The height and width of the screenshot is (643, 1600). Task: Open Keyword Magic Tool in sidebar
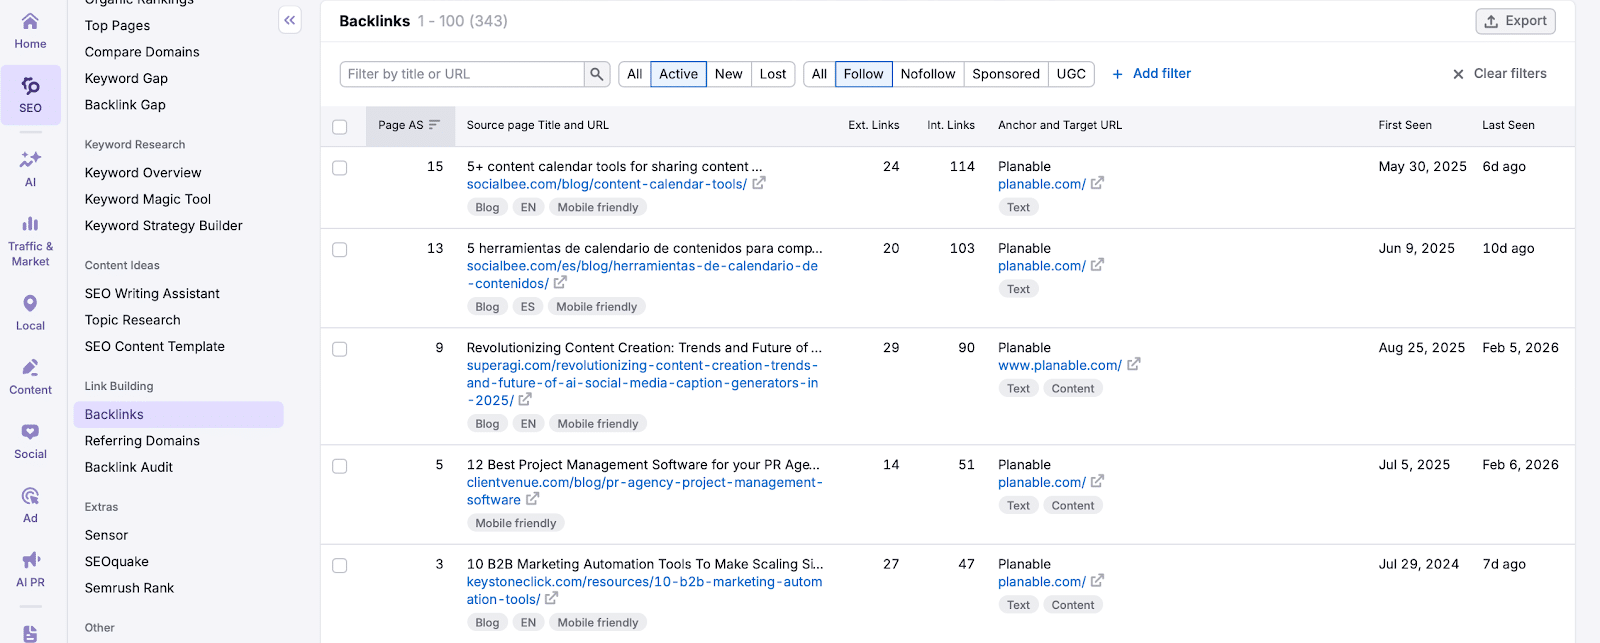tap(148, 199)
